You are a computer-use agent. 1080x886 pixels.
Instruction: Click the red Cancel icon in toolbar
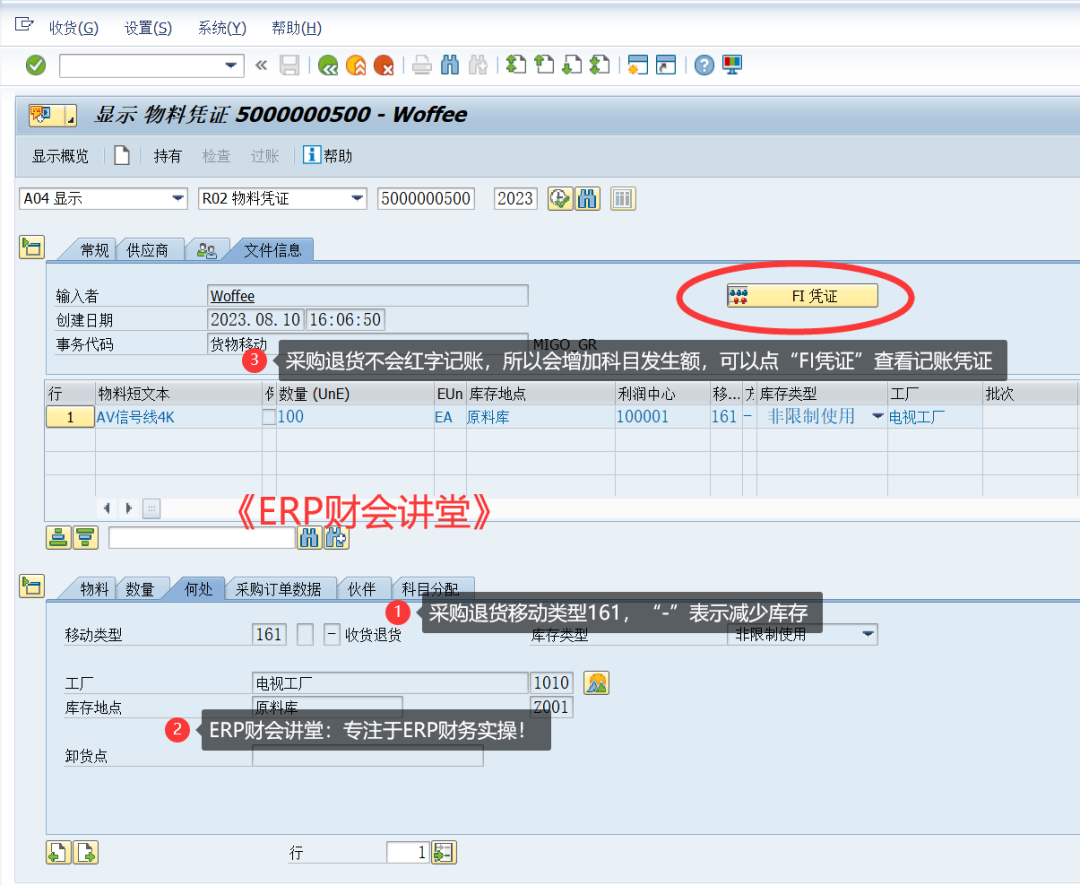point(383,66)
